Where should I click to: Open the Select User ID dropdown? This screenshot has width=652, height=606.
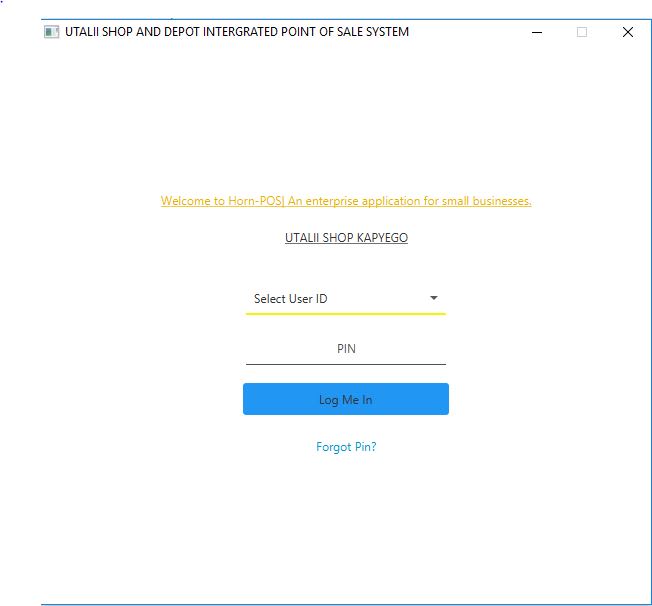346,299
